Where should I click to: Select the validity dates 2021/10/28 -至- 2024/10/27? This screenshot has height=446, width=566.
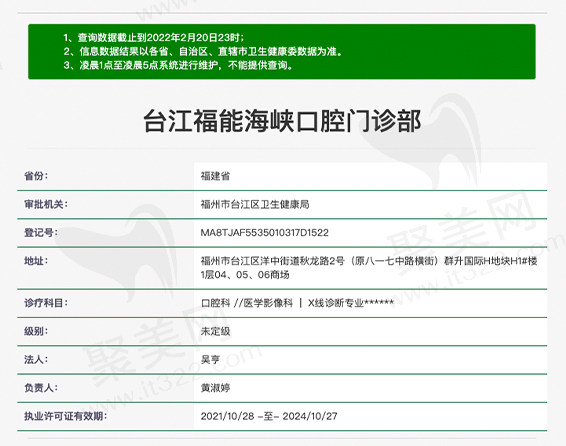[x=269, y=416]
